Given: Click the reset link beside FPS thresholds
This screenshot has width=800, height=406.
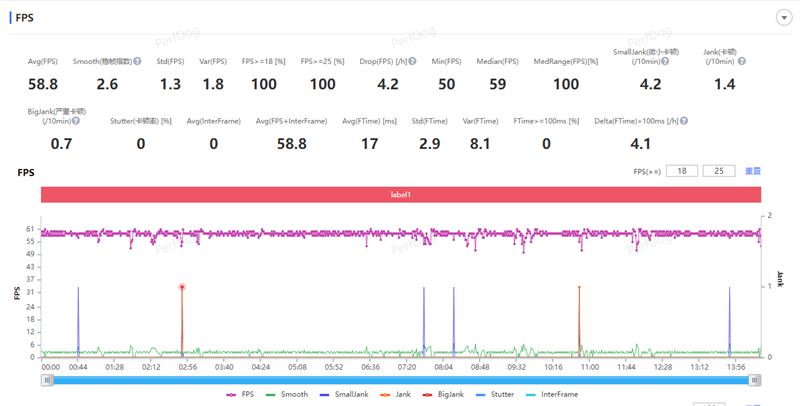Looking at the screenshot, I should point(752,172).
